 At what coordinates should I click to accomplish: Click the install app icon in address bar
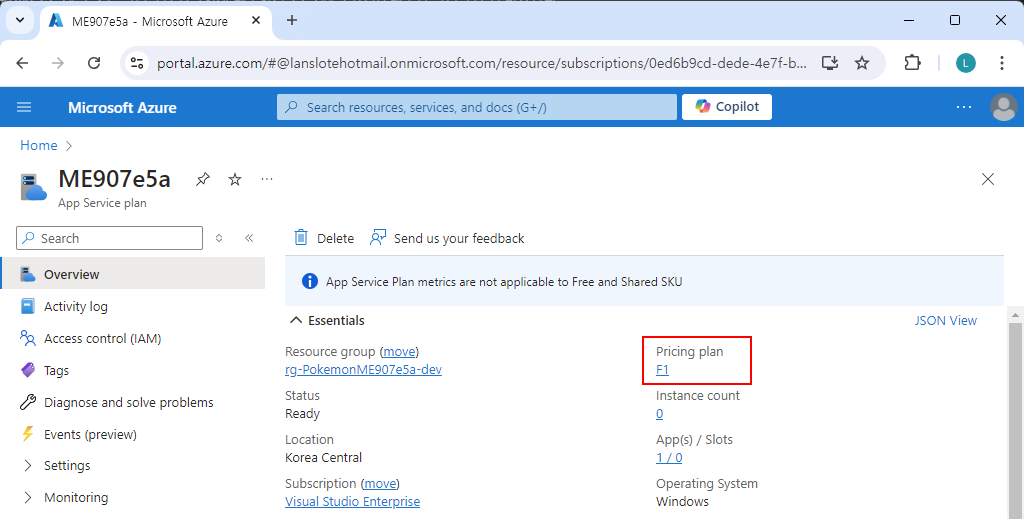click(829, 63)
